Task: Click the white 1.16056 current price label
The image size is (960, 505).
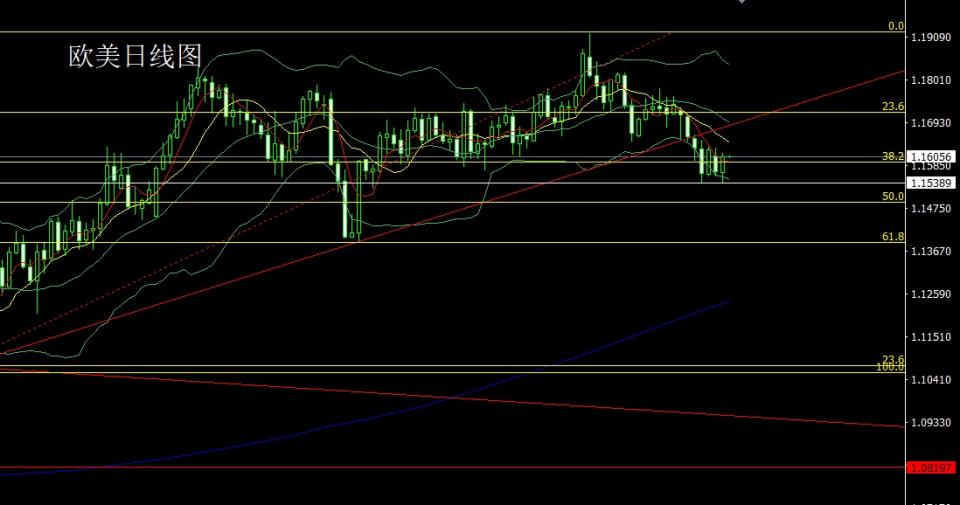Action: [x=930, y=157]
